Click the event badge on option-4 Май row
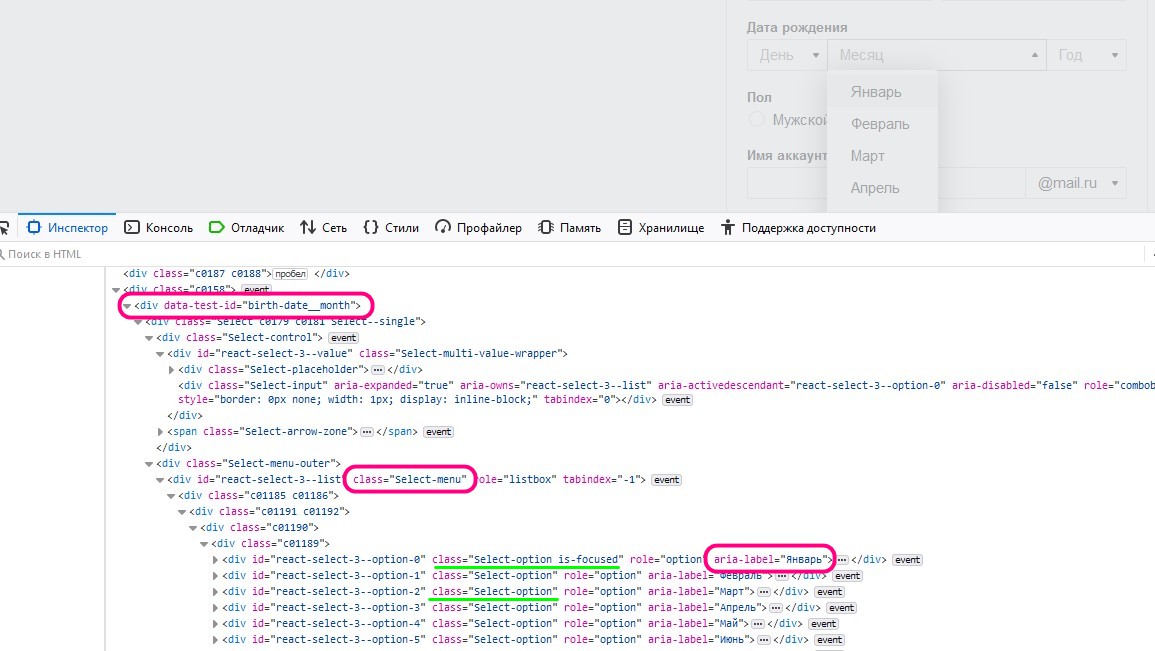 tap(824, 624)
